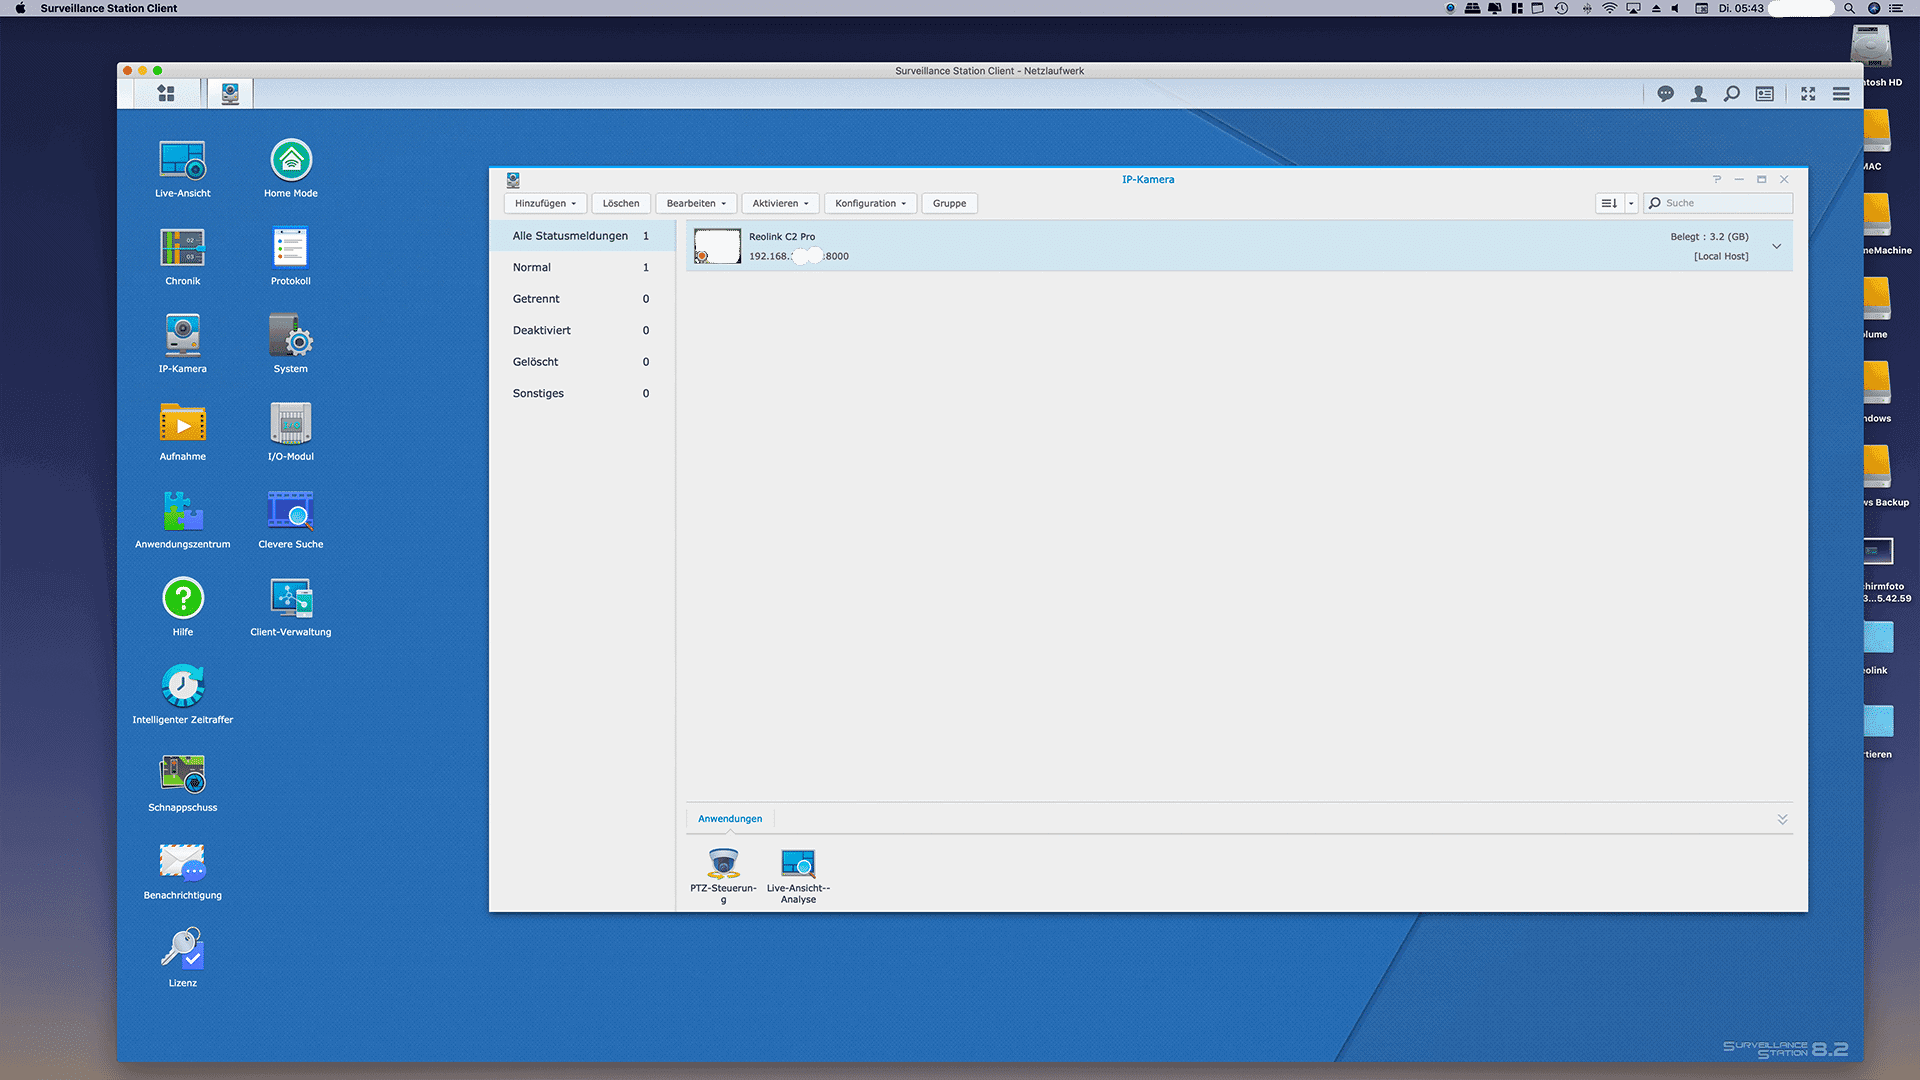Open the user account icon
The height and width of the screenshot is (1080, 1920).
pyautogui.click(x=1698, y=93)
